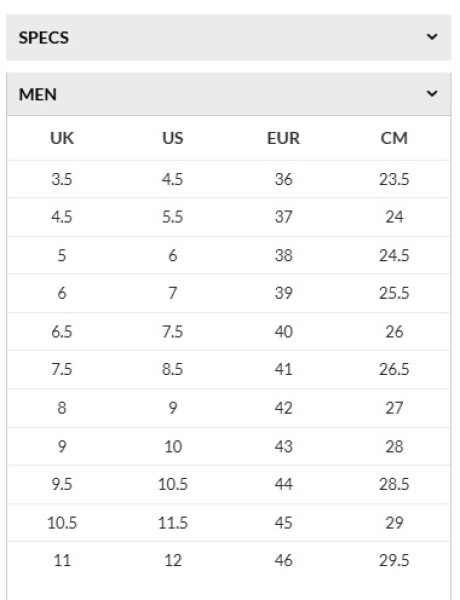Screen dimensions: 460x600
Task: Click CM value 24.5 cell
Action: click(x=394, y=255)
